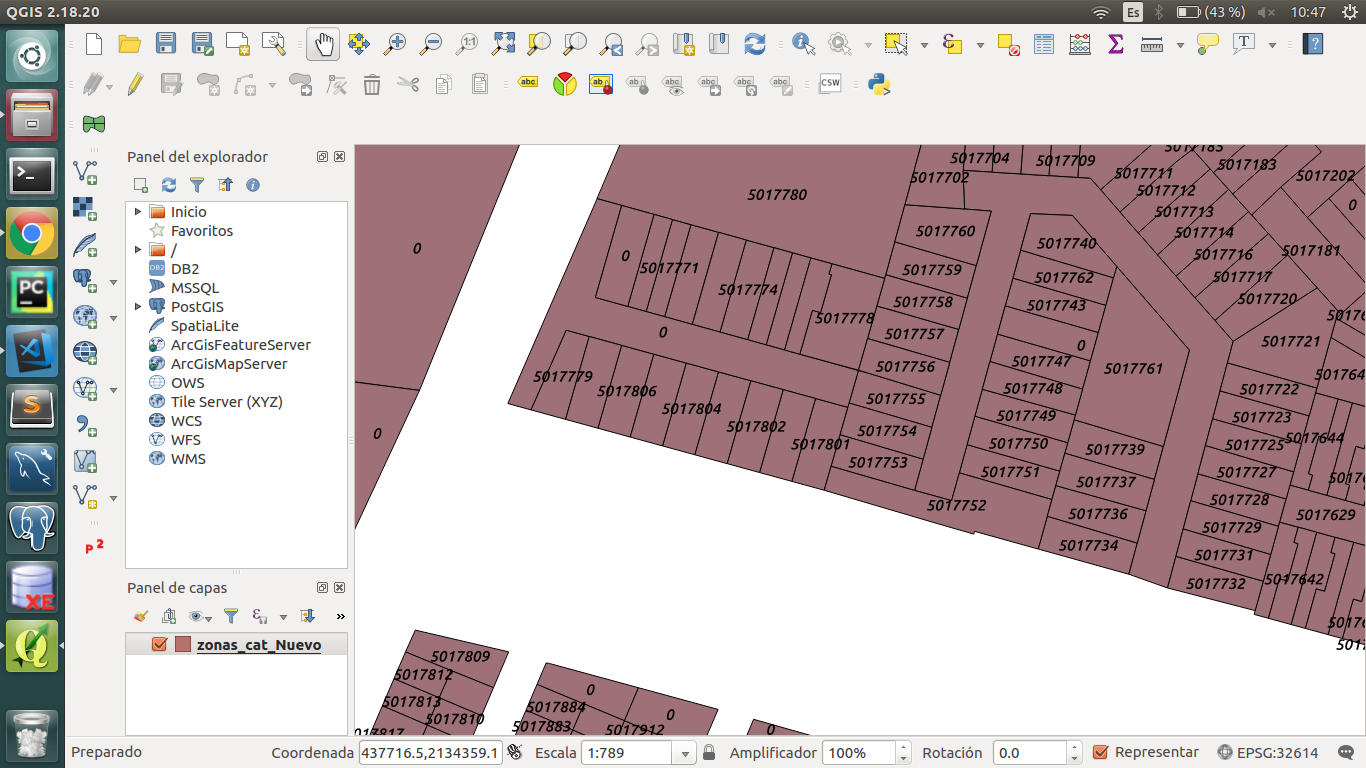Screen dimensions: 1366x768
Task: Open layer labeling options abc icon
Action: pyautogui.click(x=529, y=84)
